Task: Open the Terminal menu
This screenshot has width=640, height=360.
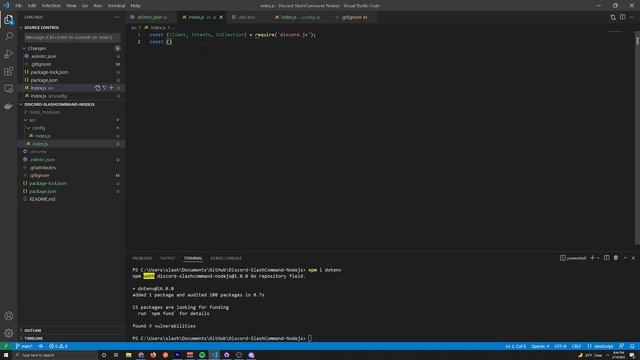Action: (x=116, y=6)
